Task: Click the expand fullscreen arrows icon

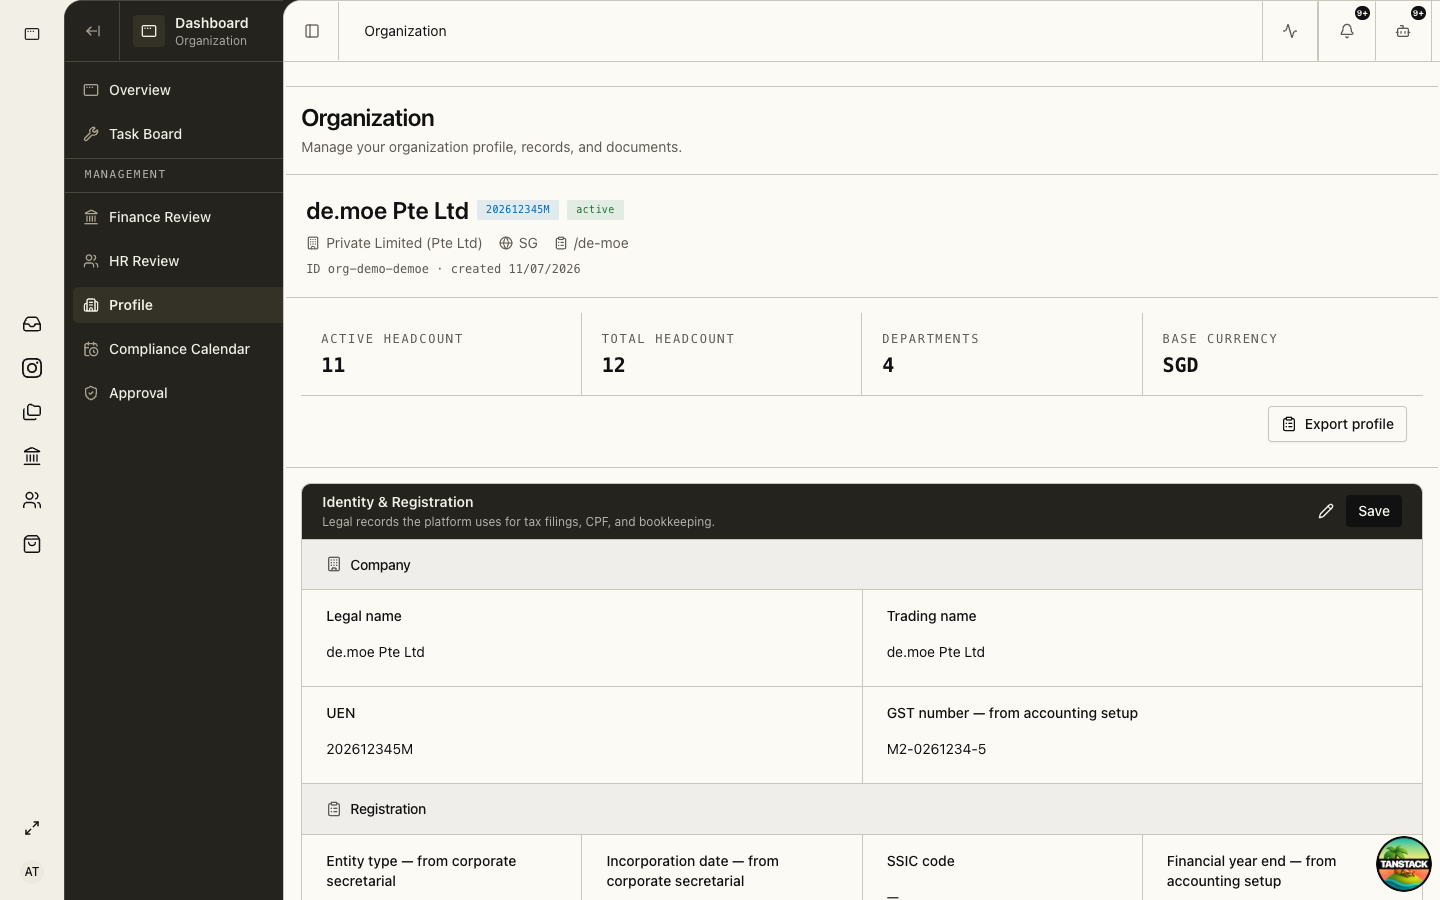Action: (x=32, y=828)
